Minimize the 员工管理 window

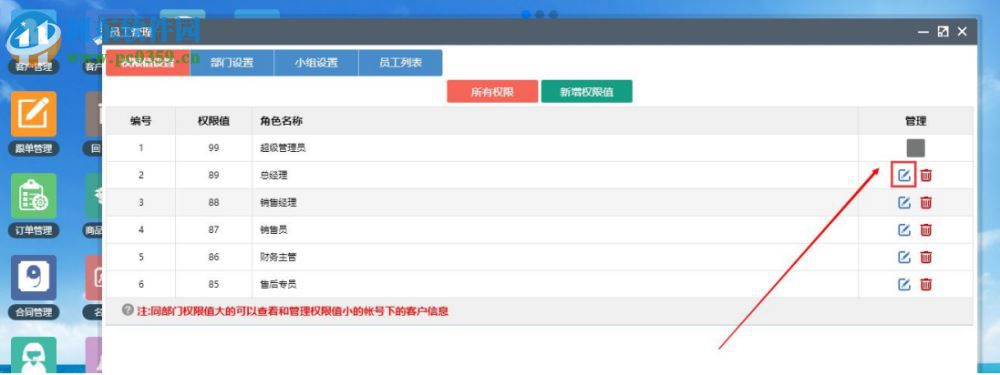click(923, 31)
